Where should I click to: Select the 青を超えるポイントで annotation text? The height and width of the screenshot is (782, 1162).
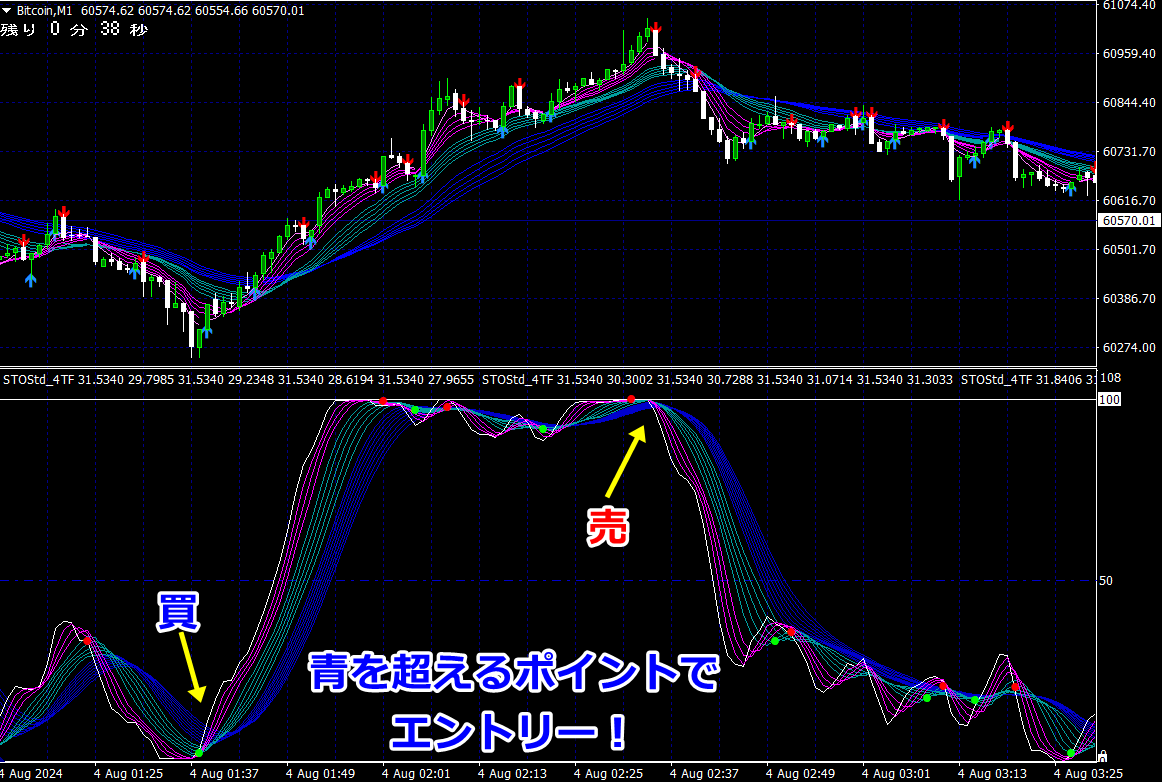(513, 672)
